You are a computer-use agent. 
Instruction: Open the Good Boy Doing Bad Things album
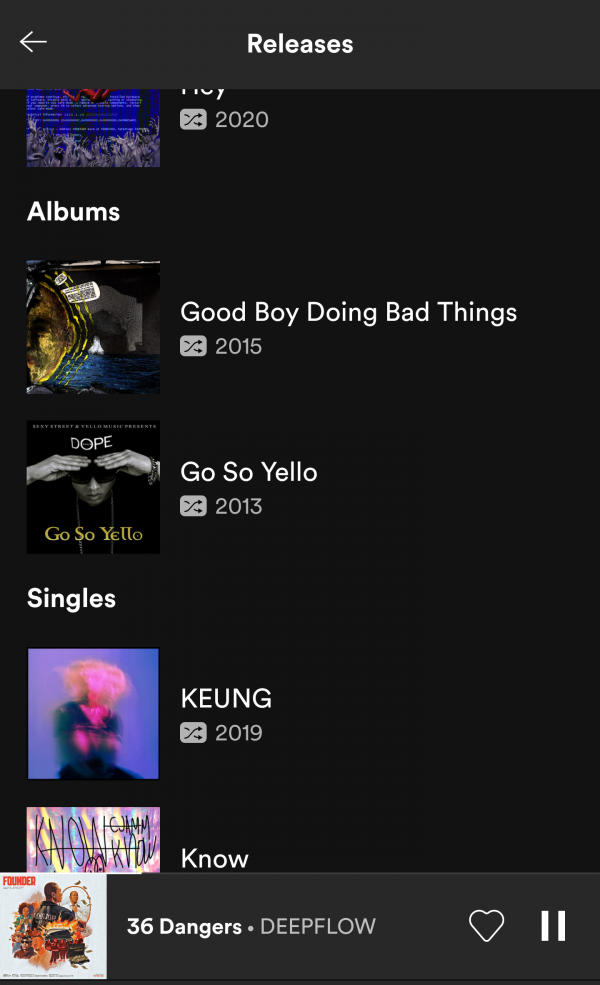click(x=348, y=312)
